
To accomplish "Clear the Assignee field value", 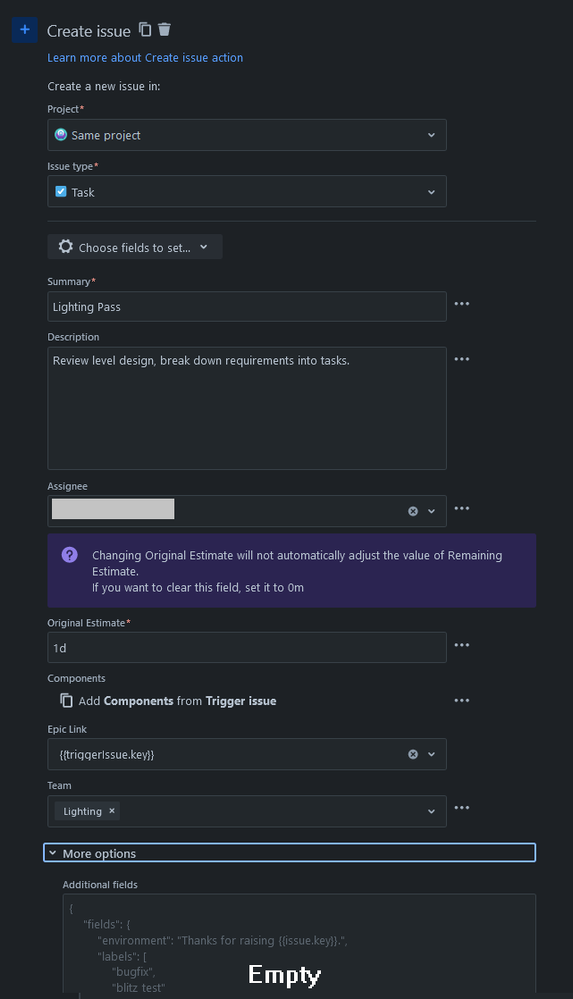I will pos(413,511).
